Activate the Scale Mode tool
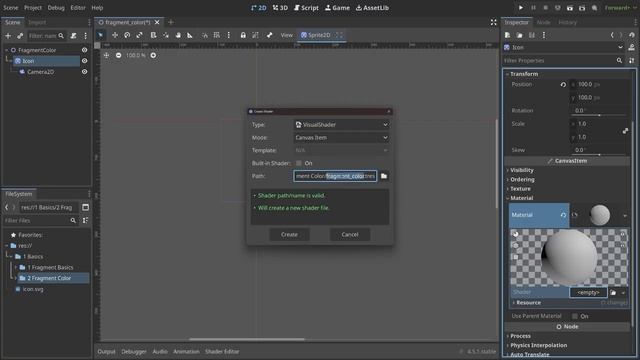The height and width of the screenshot is (360, 640). pyautogui.click(x=140, y=35)
